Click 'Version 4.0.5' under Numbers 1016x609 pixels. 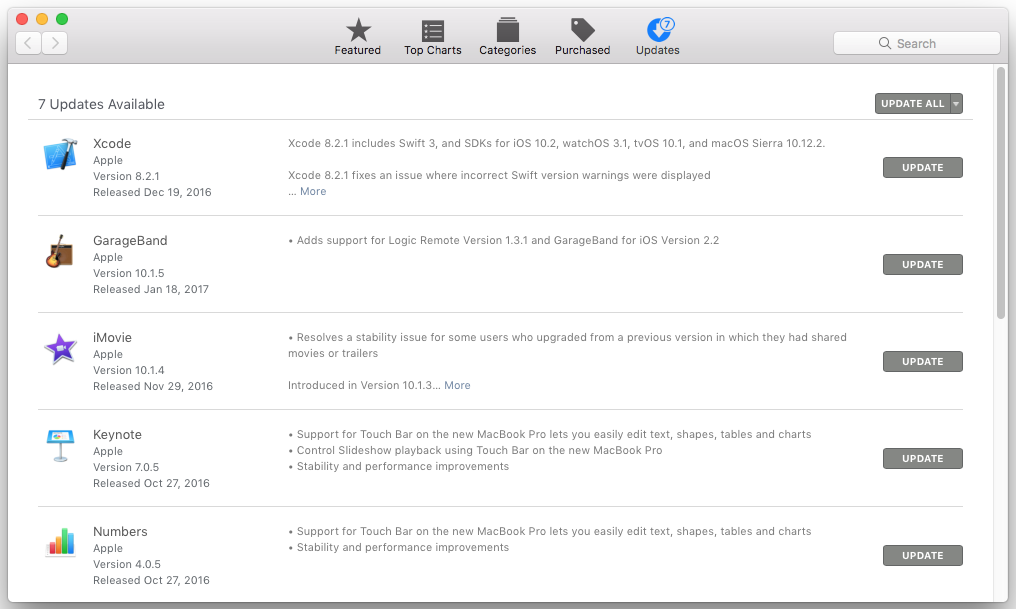[x=127, y=564]
